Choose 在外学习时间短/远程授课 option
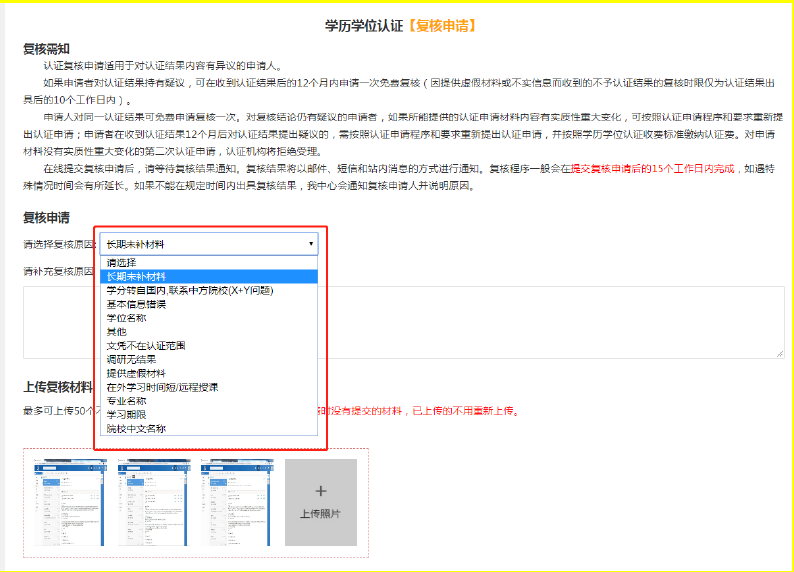Viewport: 794px width, 572px height. [x=162, y=387]
